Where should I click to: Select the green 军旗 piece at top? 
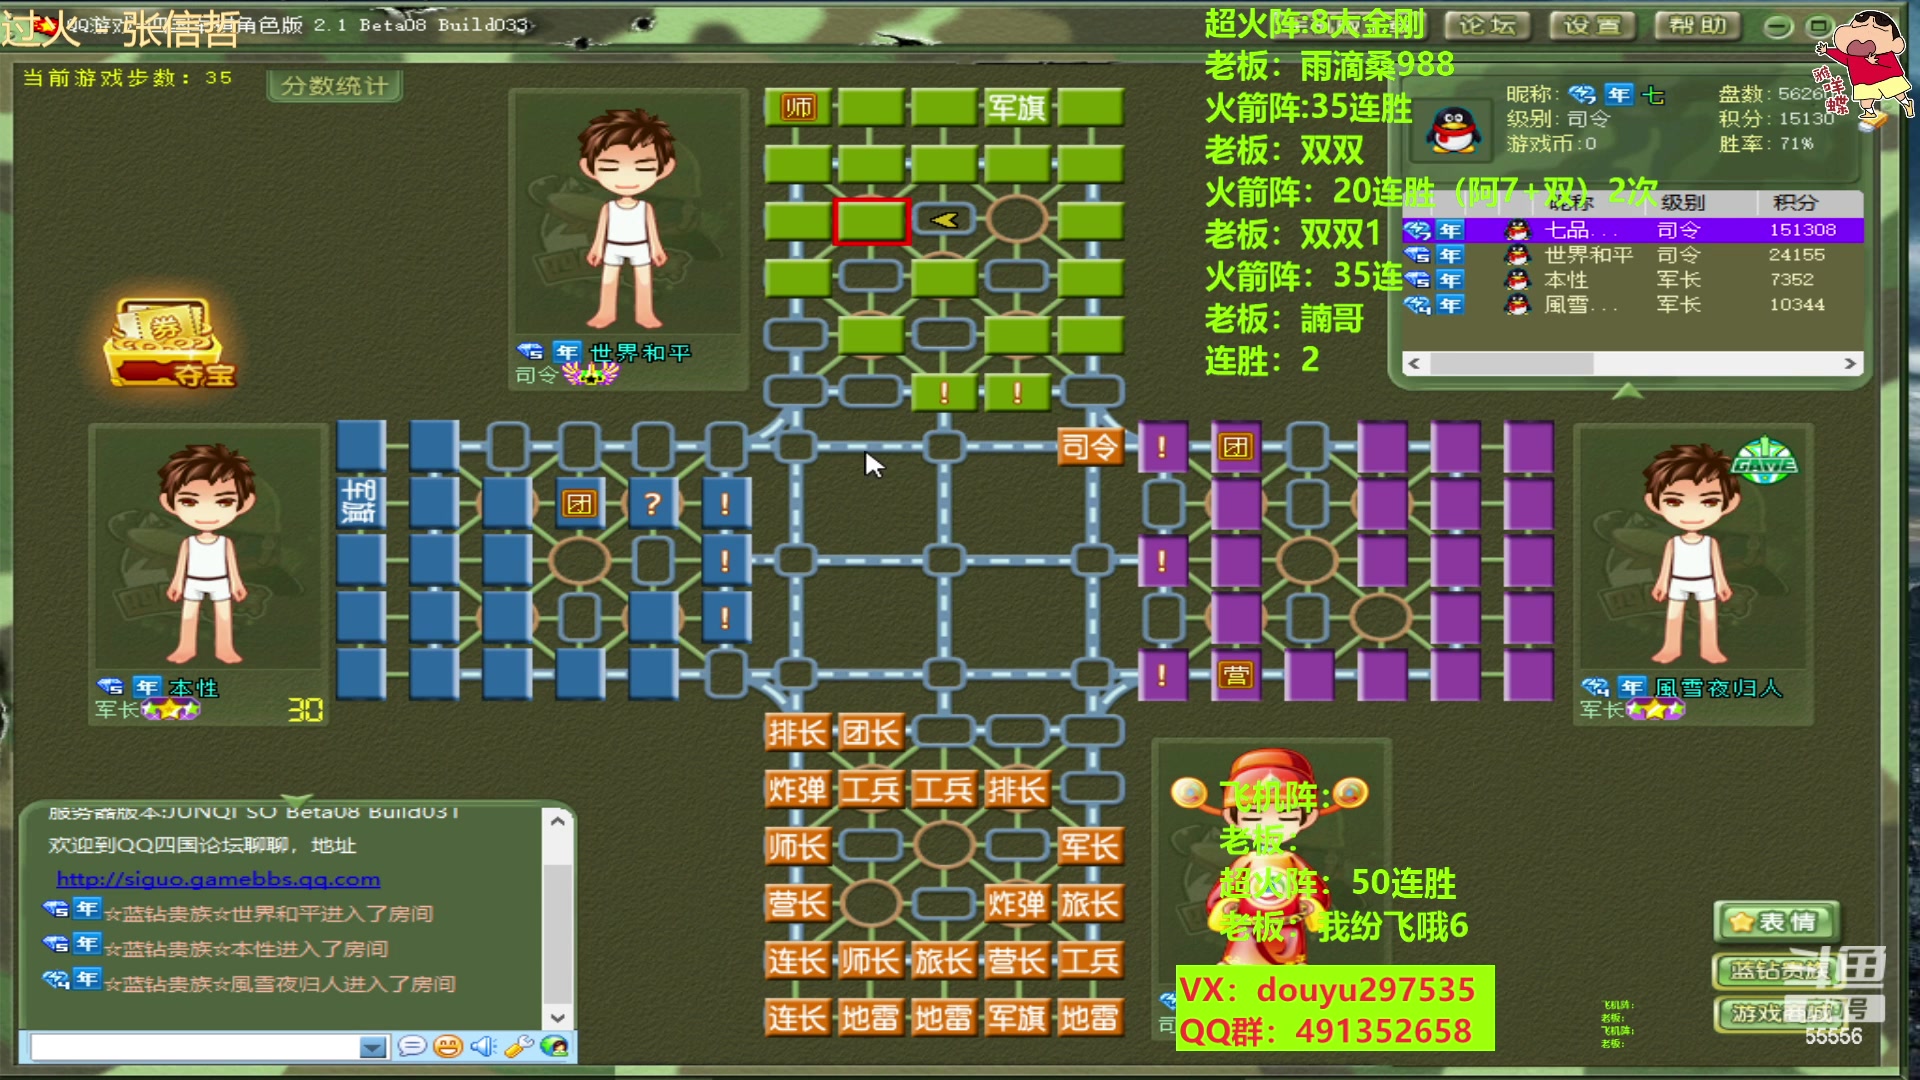[1017, 107]
